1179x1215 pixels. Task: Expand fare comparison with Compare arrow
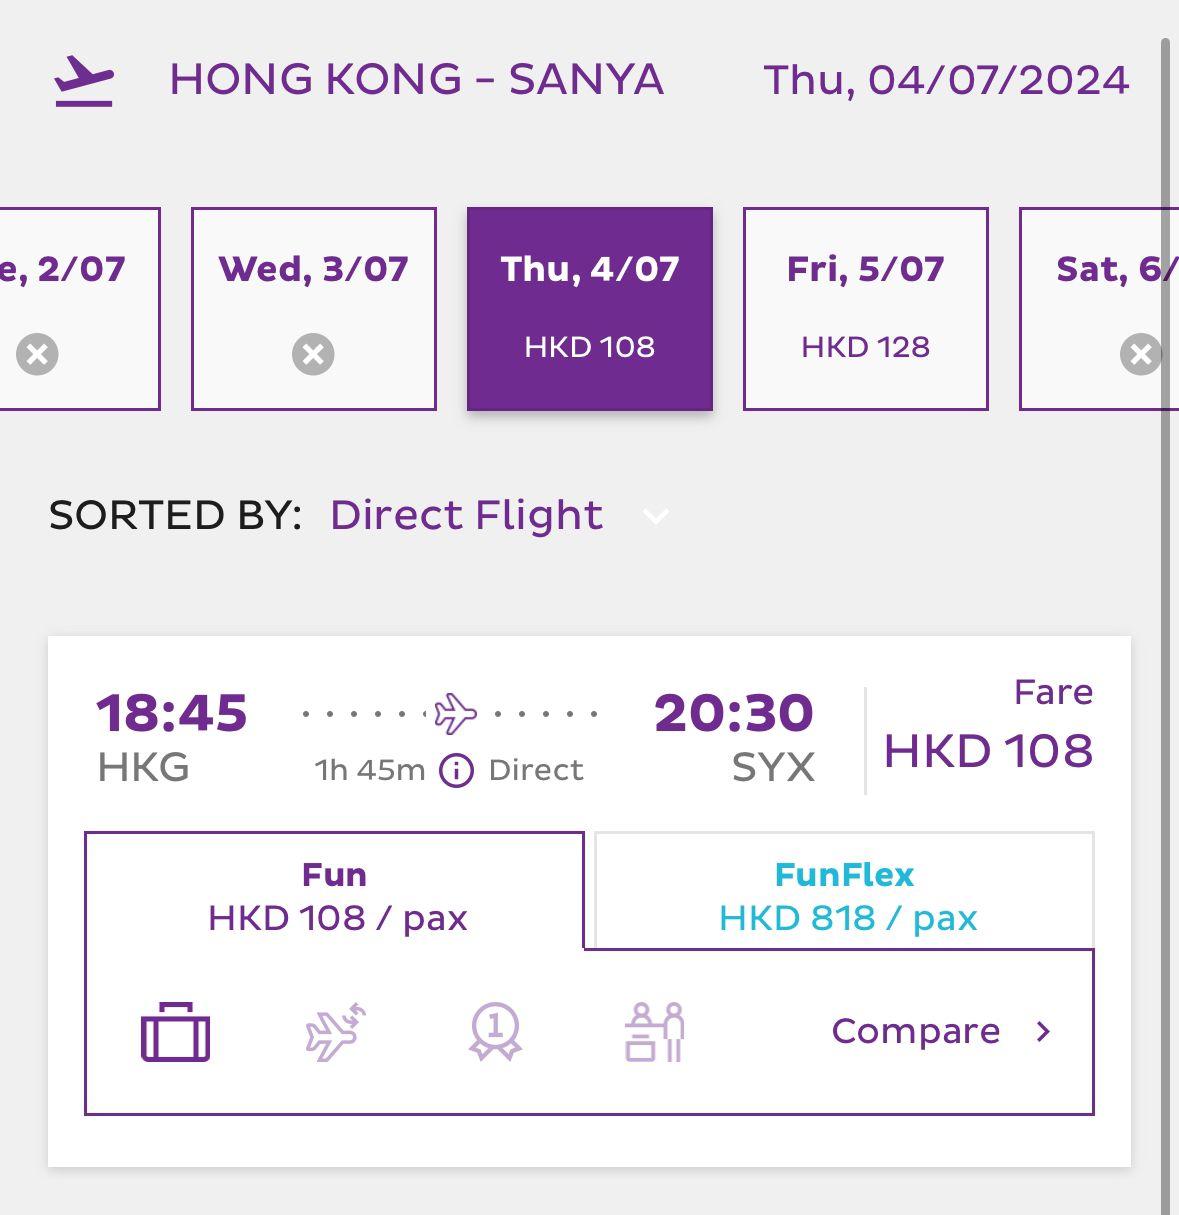(x=1043, y=1031)
